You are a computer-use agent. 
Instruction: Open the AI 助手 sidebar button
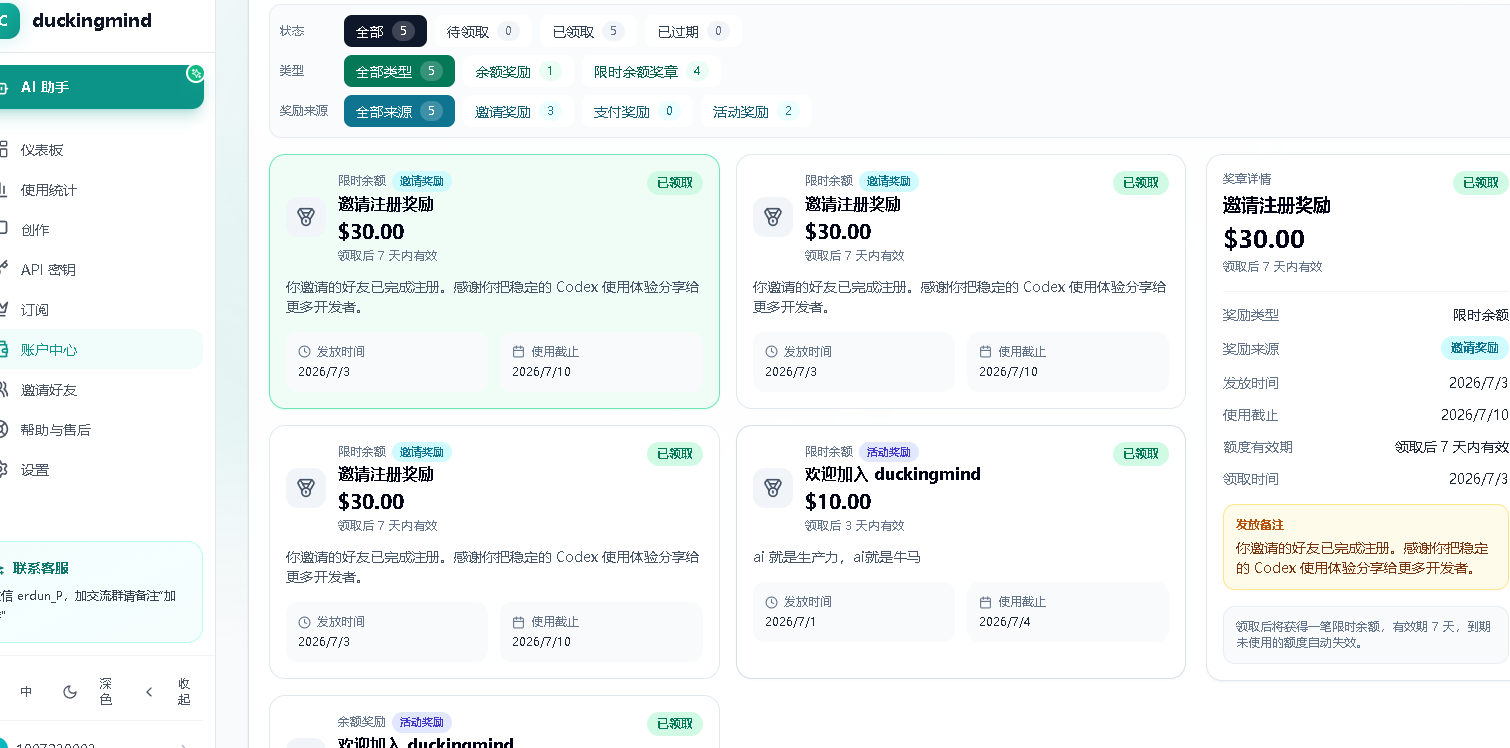pyautogui.click(x=100, y=87)
